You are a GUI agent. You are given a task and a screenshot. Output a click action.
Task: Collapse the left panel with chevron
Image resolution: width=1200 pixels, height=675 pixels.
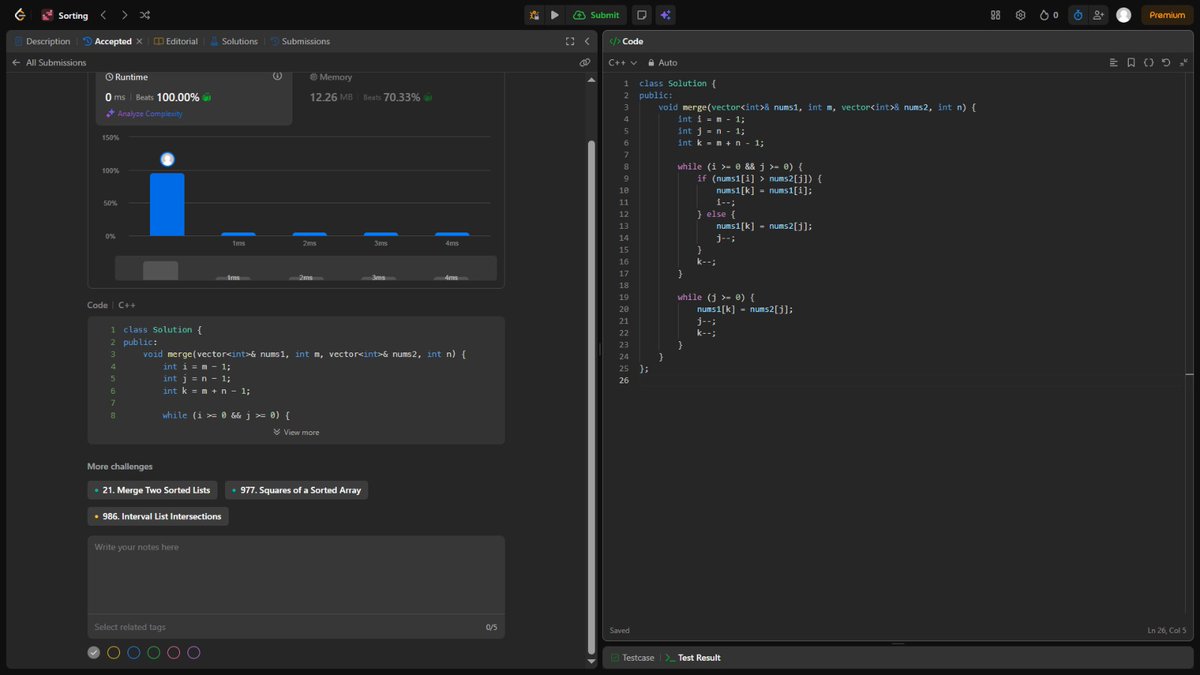pyautogui.click(x=587, y=41)
